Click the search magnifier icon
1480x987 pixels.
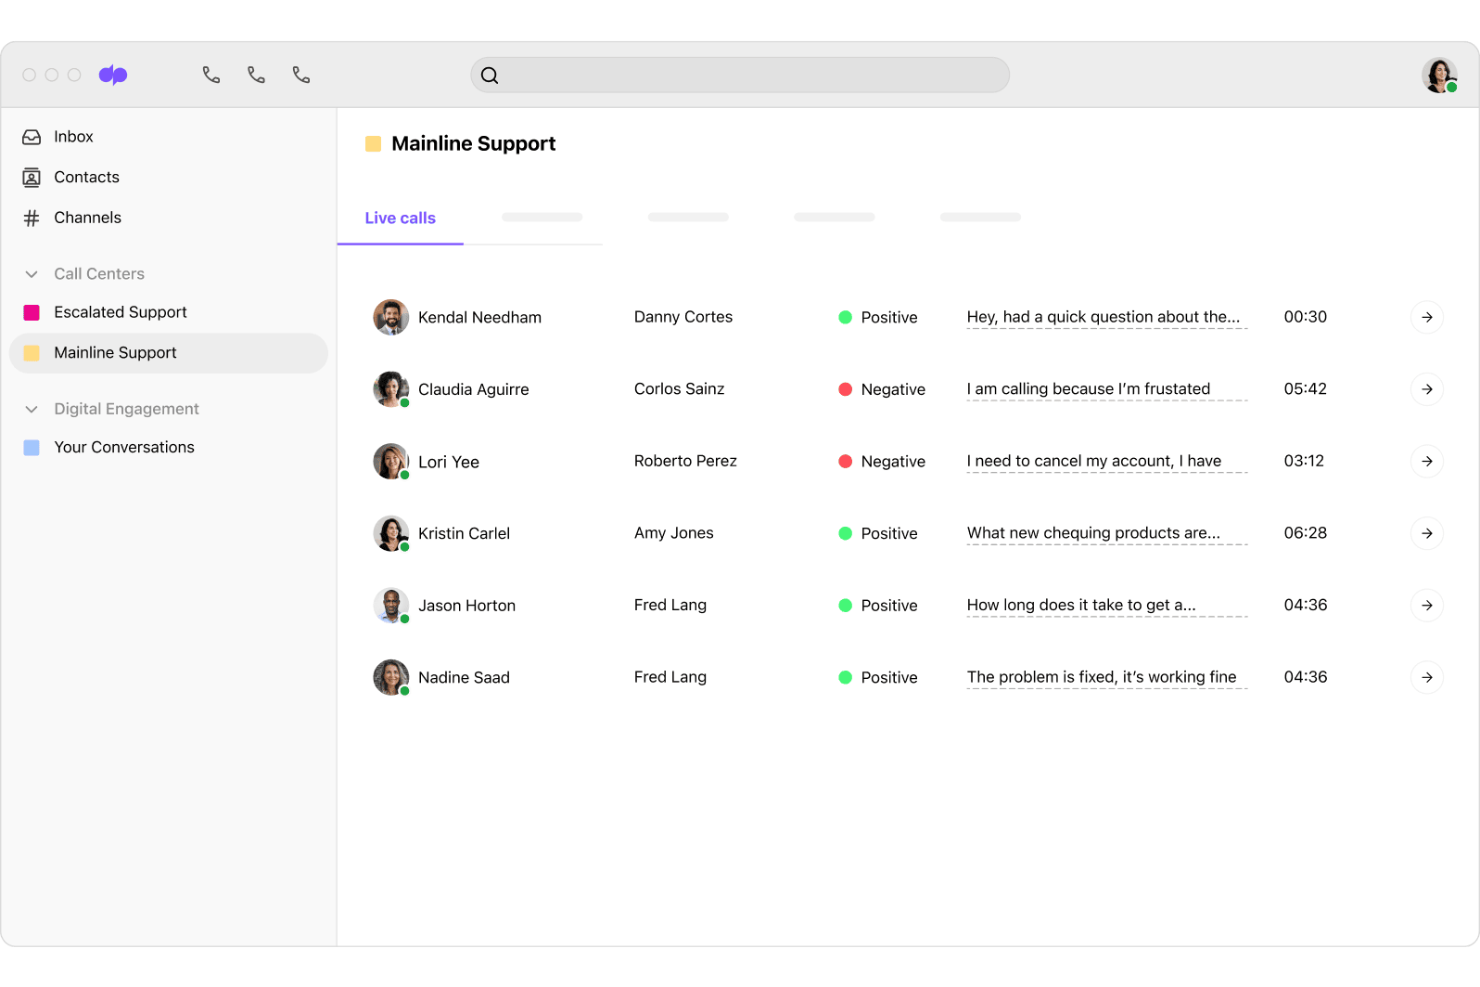coord(490,75)
